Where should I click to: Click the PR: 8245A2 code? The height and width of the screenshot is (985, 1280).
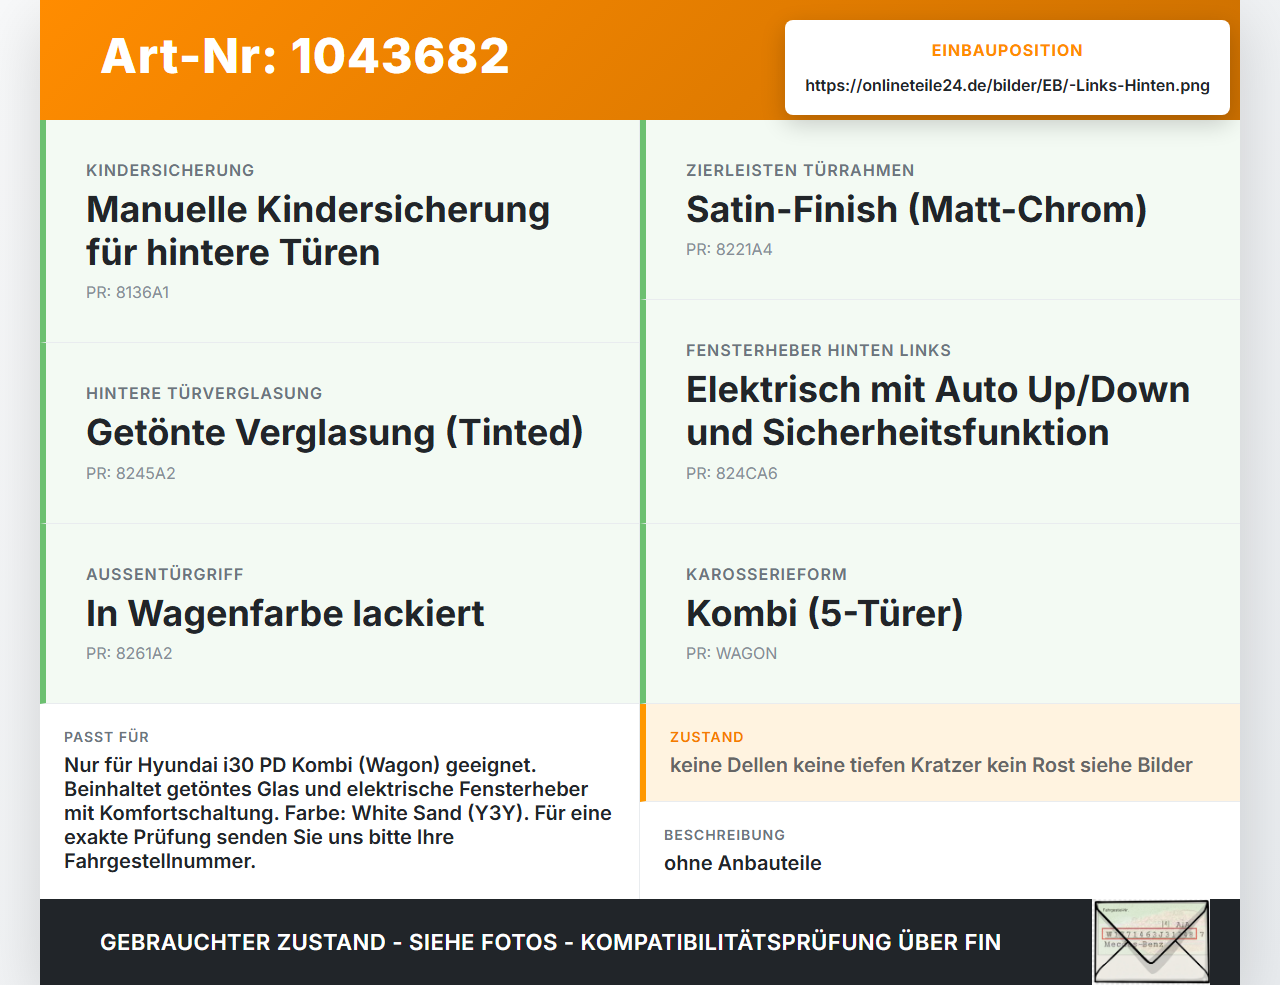(x=131, y=474)
